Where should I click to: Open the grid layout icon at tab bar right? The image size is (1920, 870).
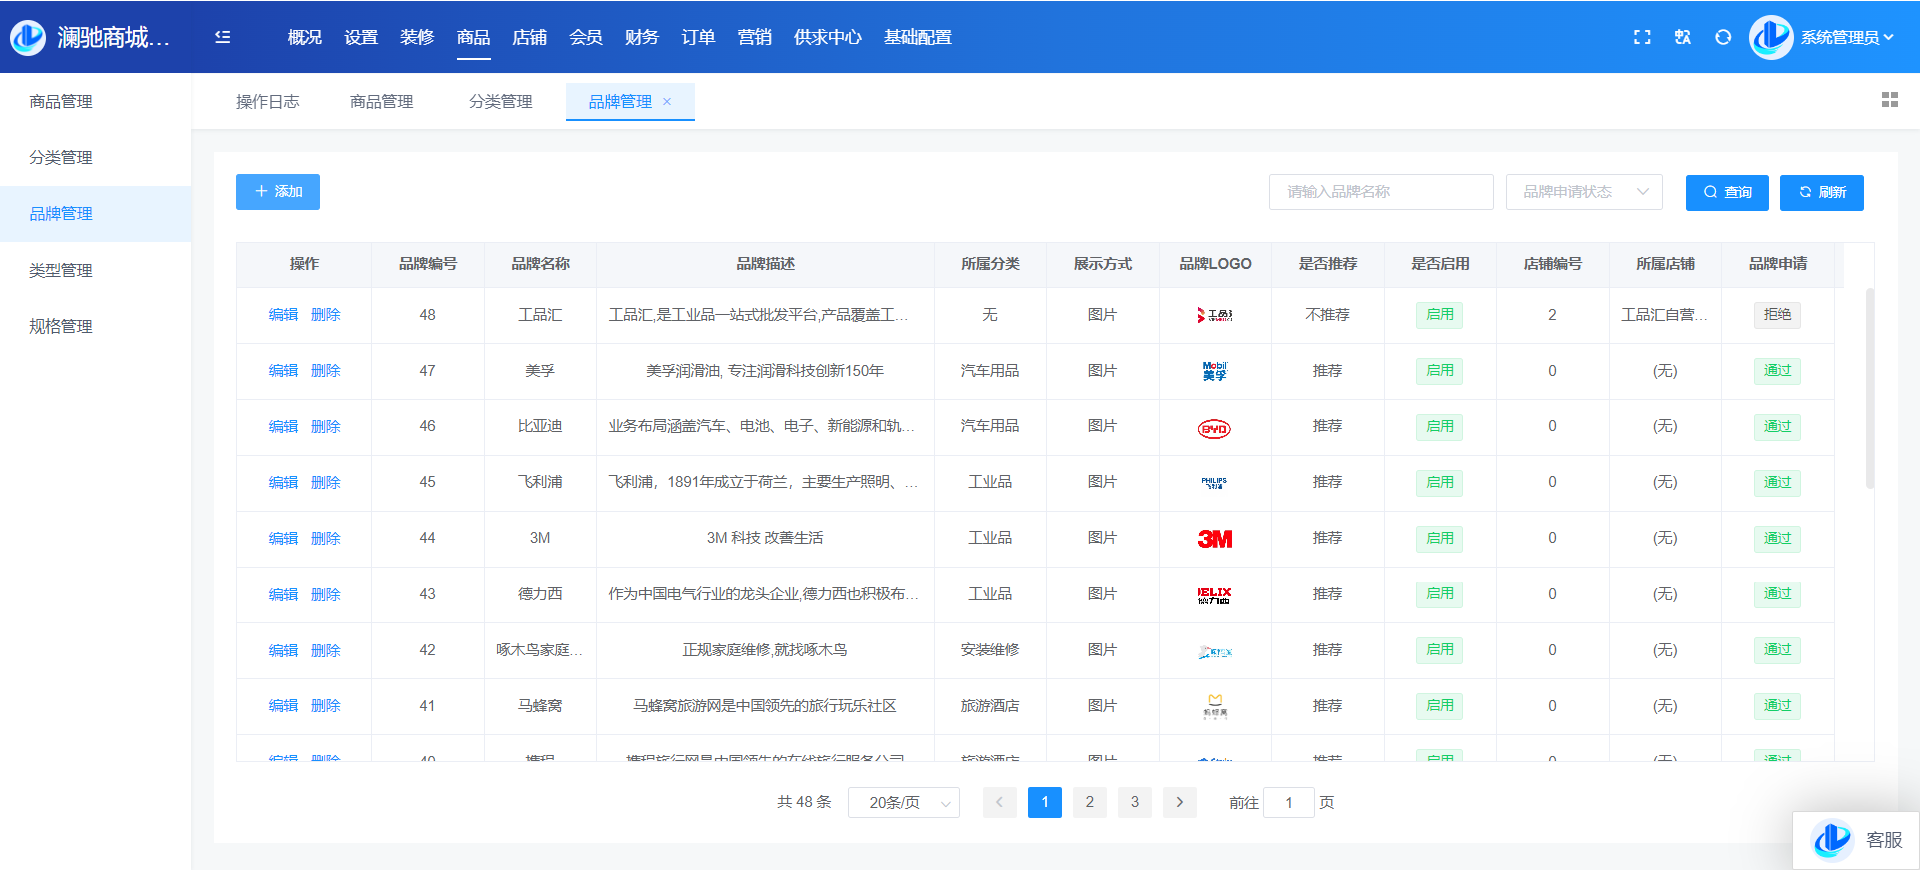[x=1889, y=100]
